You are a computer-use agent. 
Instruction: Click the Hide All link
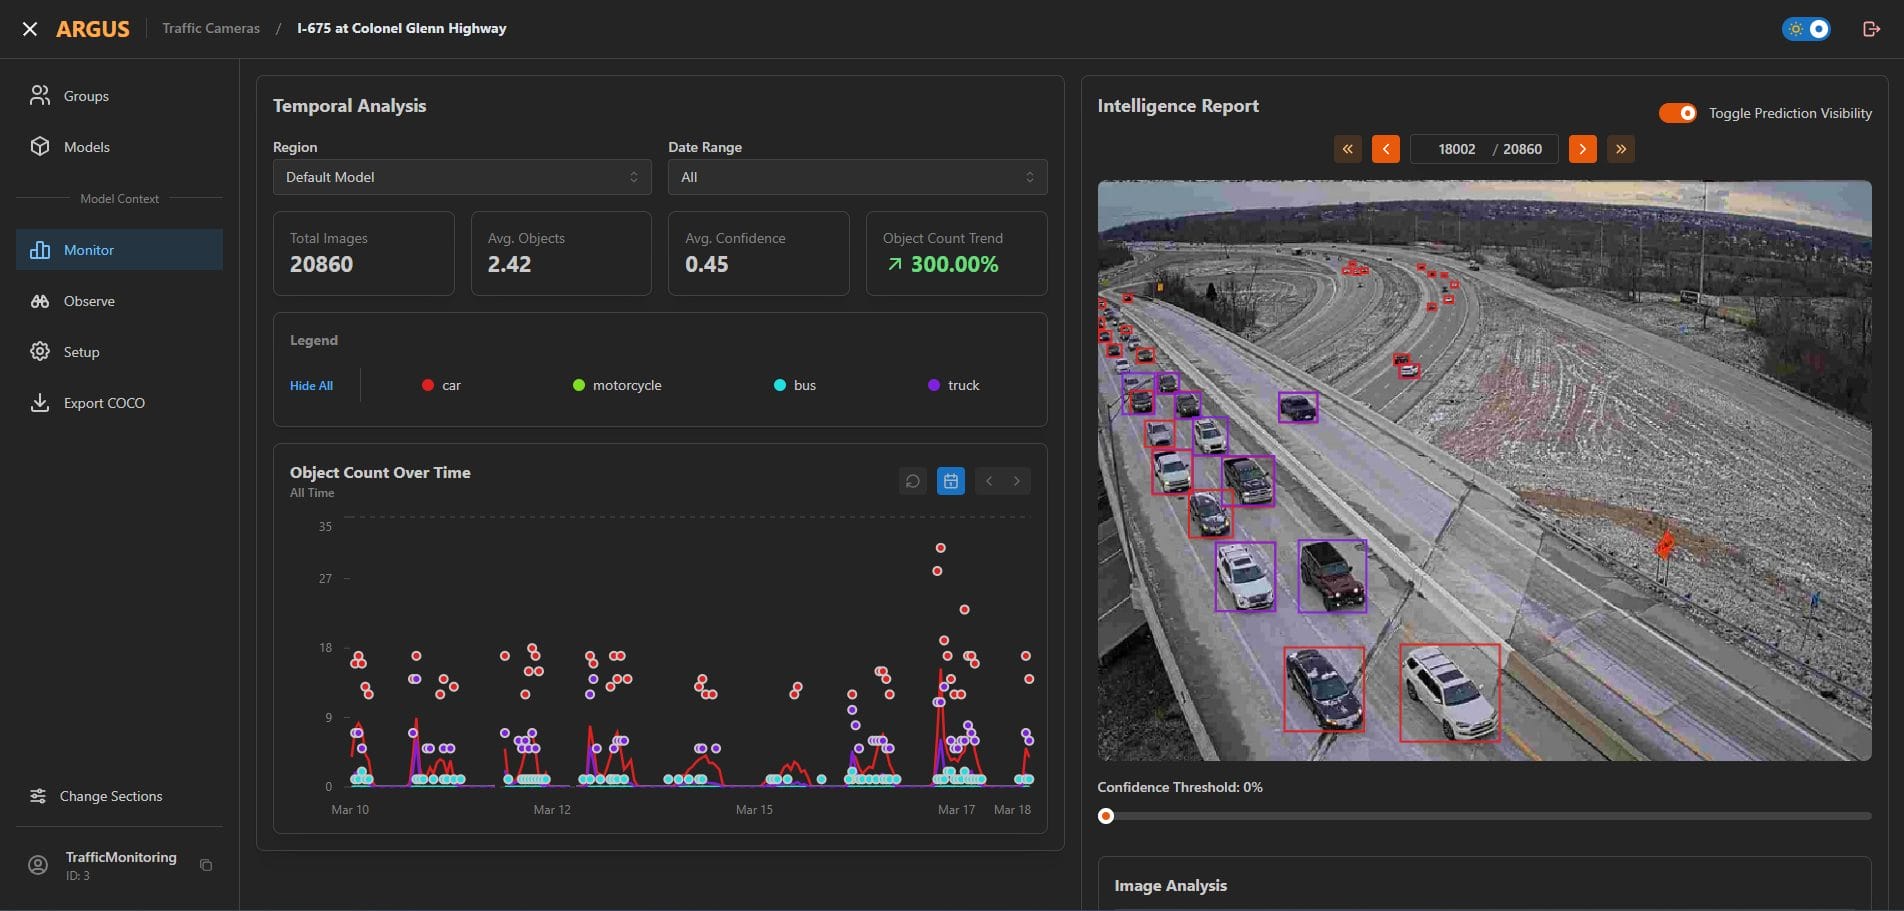311,386
